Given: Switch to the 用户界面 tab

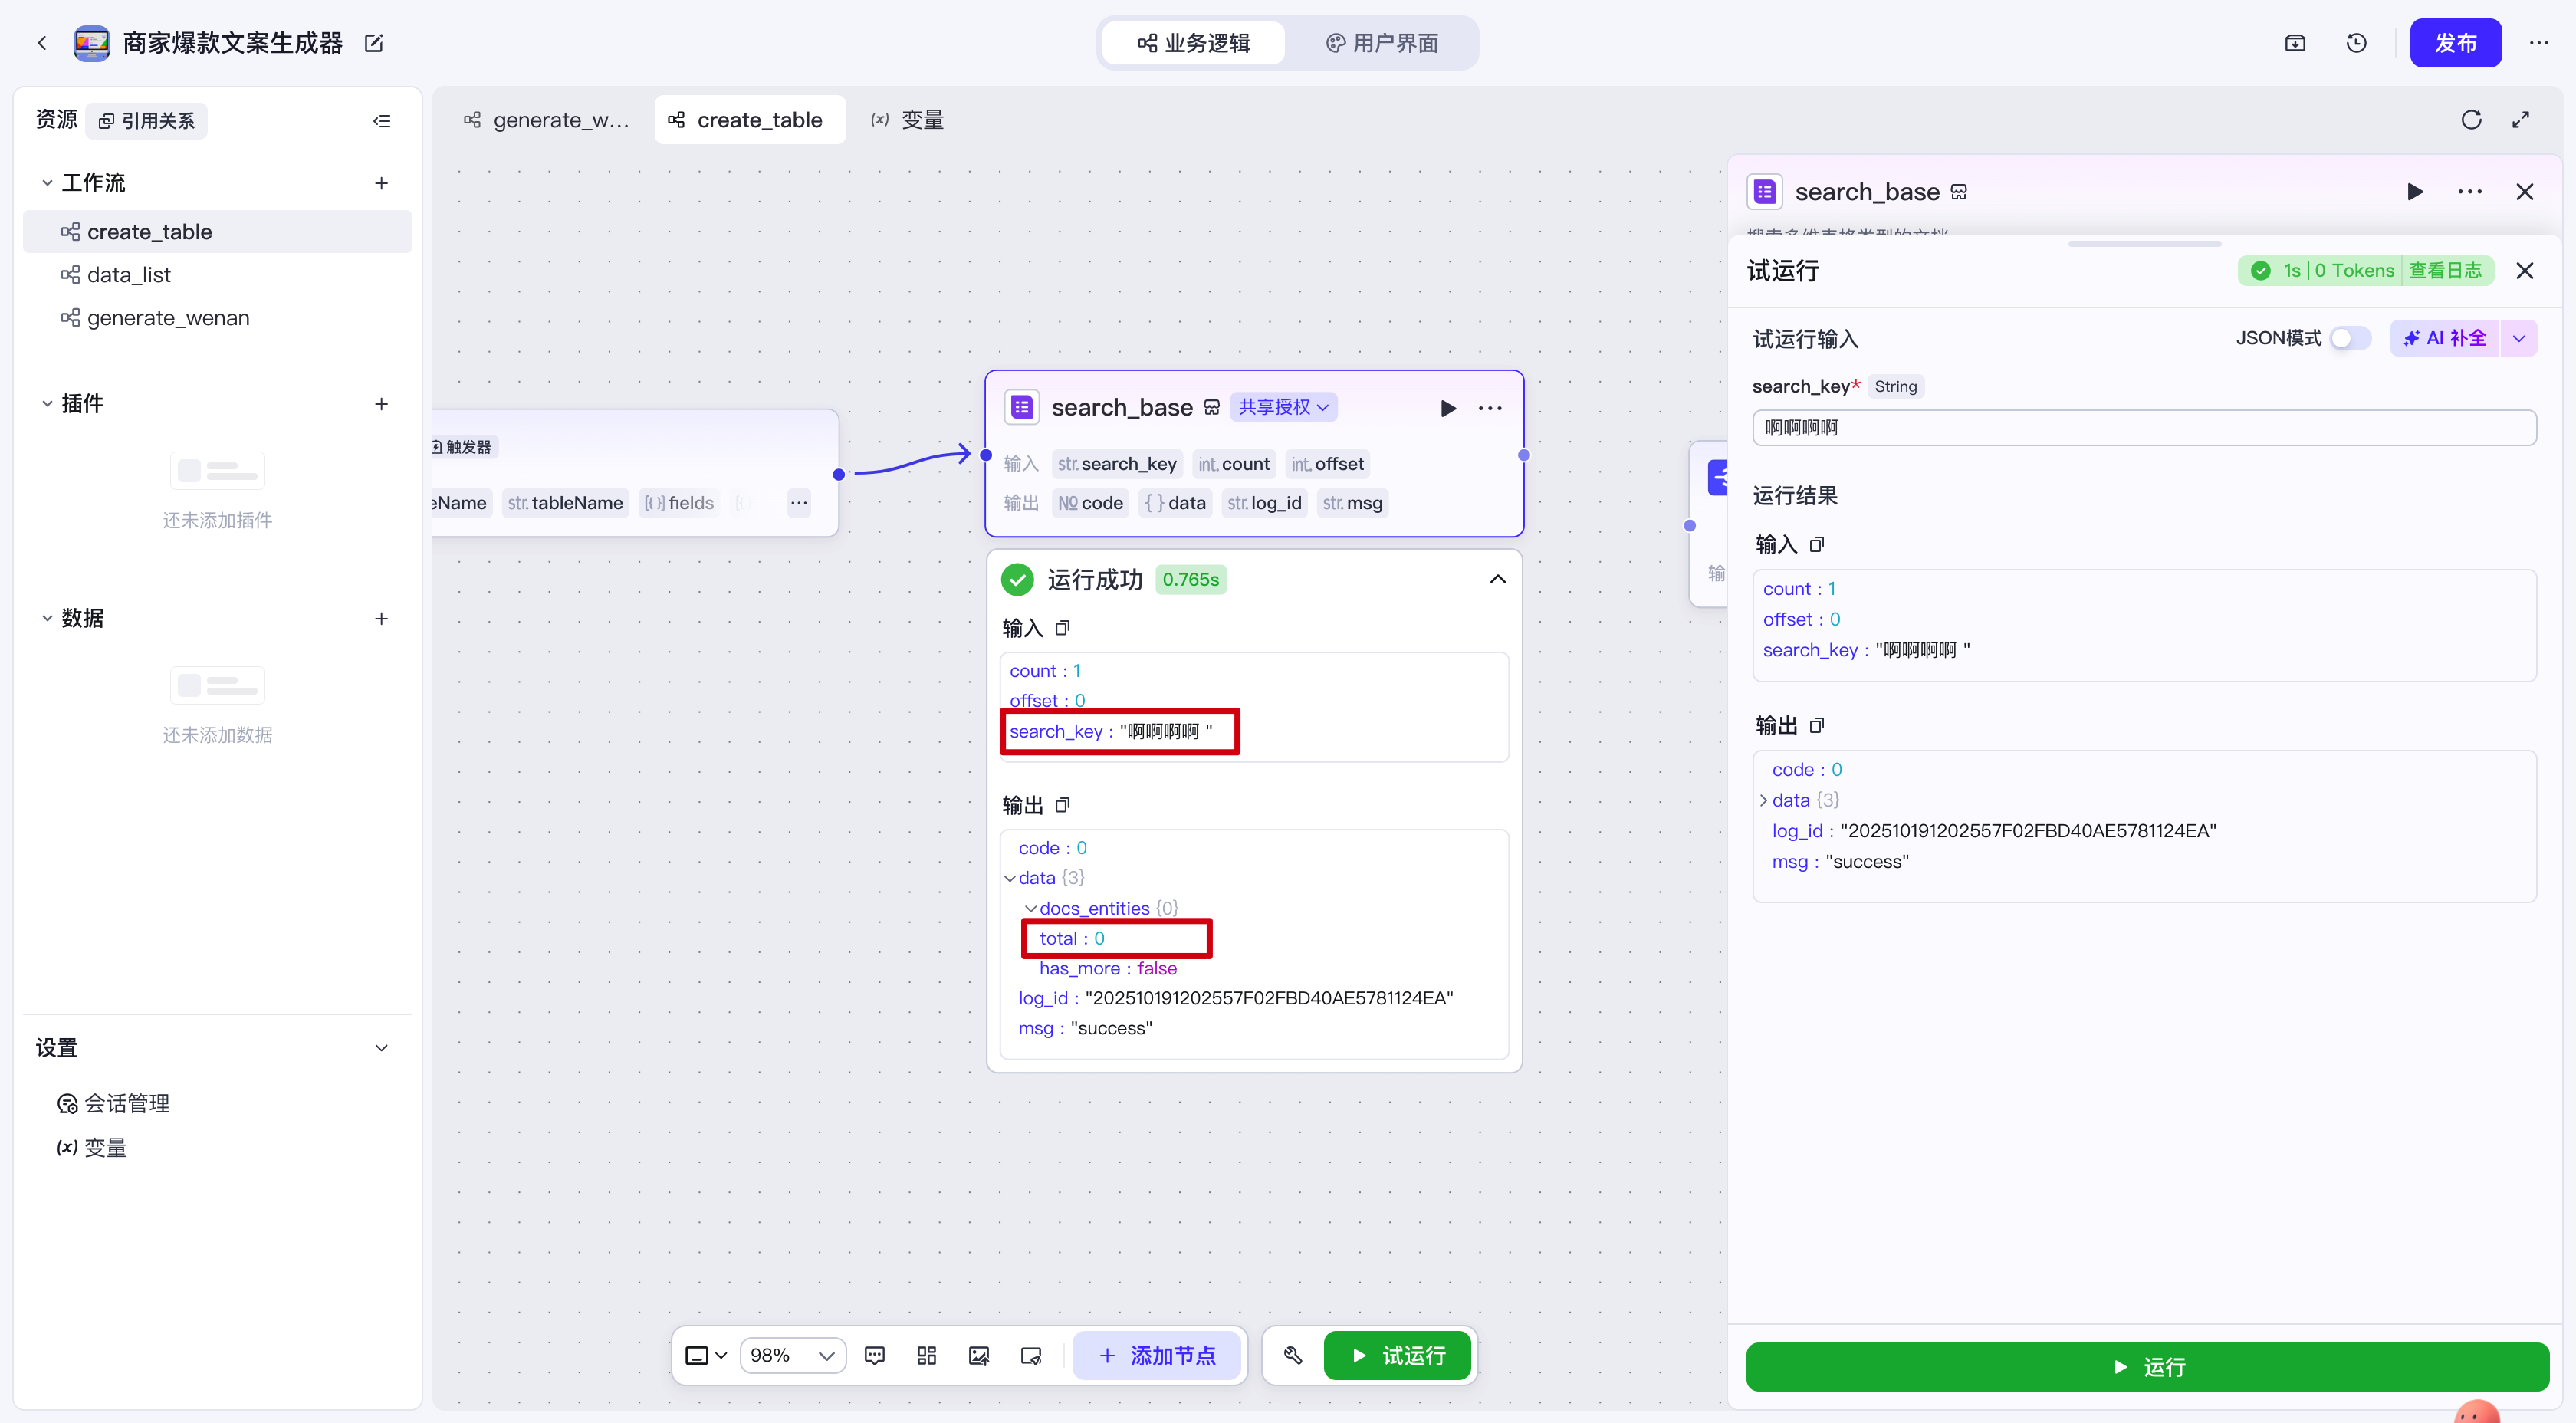Looking at the screenshot, I should [x=1382, y=43].
